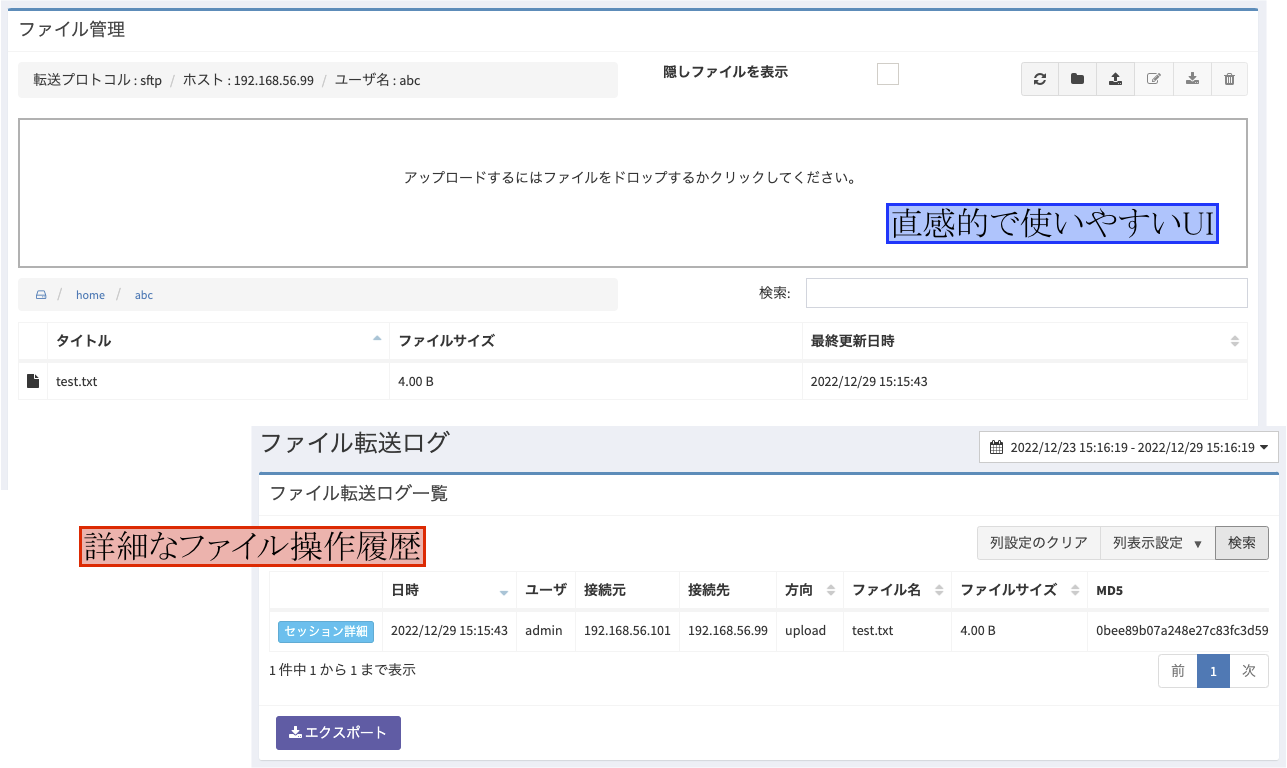Open home folder in breadcrumb
The height and width of the screenshot is (768, 1287).
[x=90, y=295]
